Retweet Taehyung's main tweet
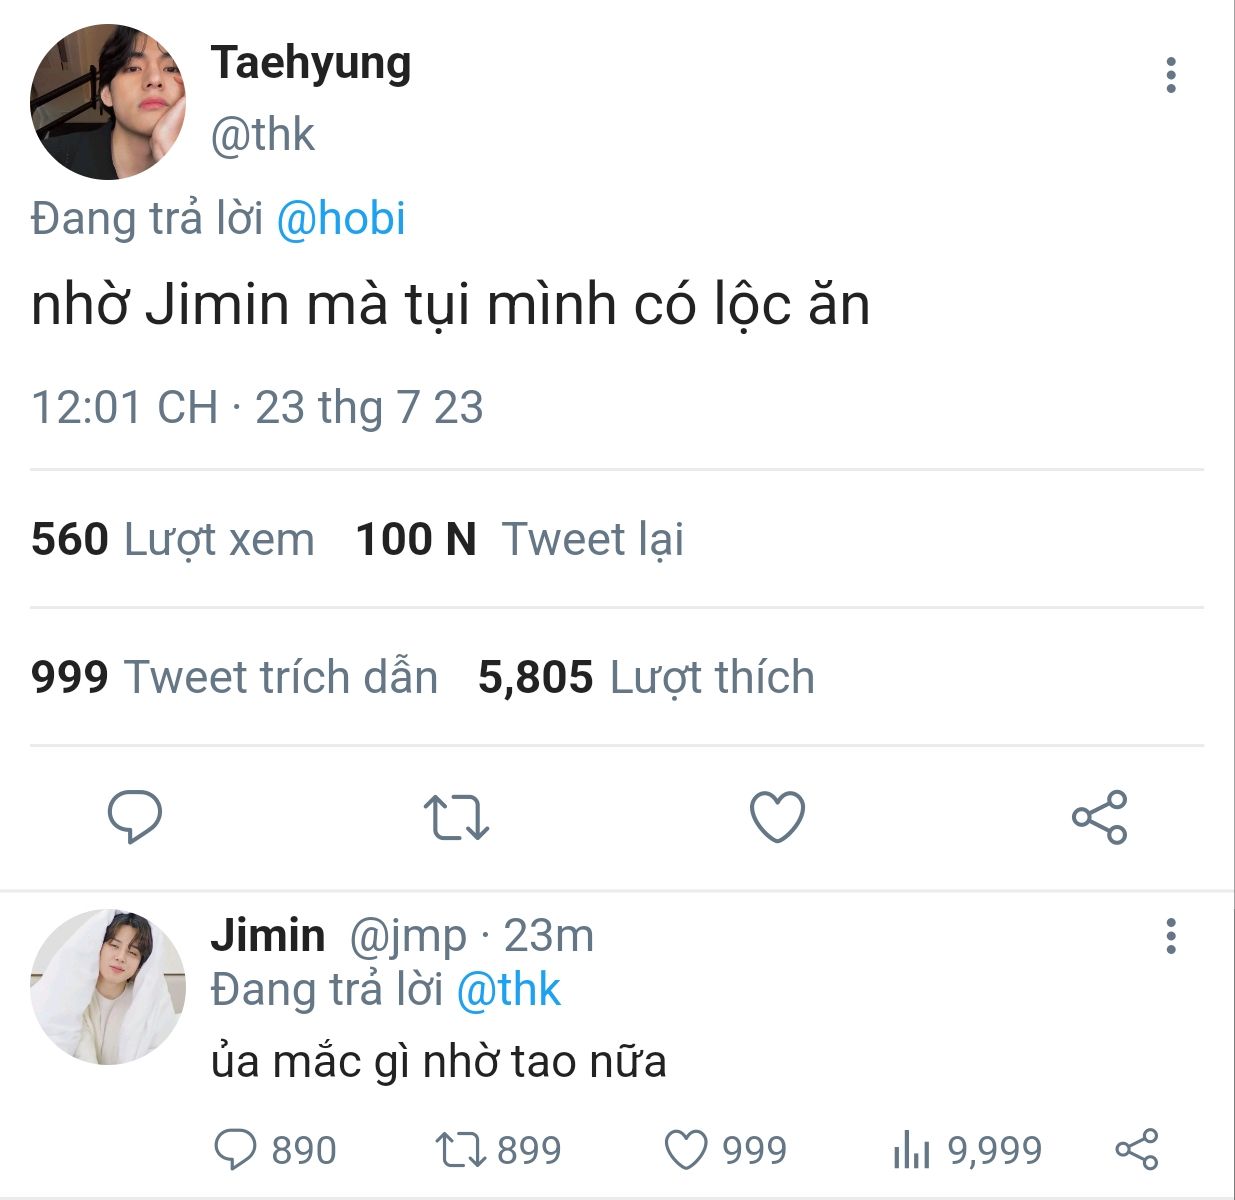Image resolution: width=1235 pixels, height=1200 pixels. [x=456, y=817]
